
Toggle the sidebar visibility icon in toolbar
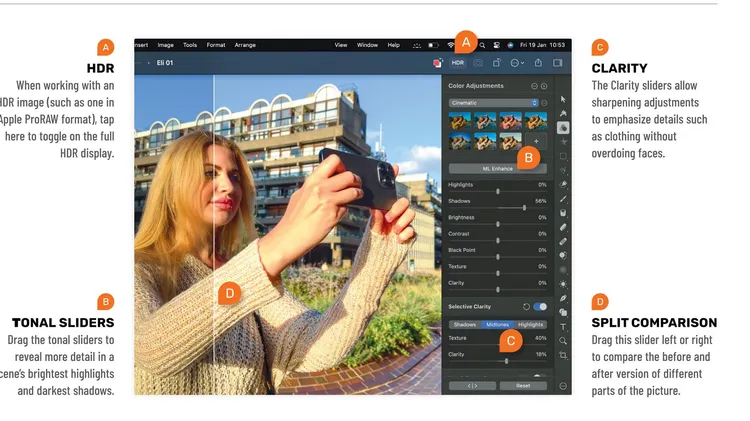pyautogui.click(x=557, y=63)
